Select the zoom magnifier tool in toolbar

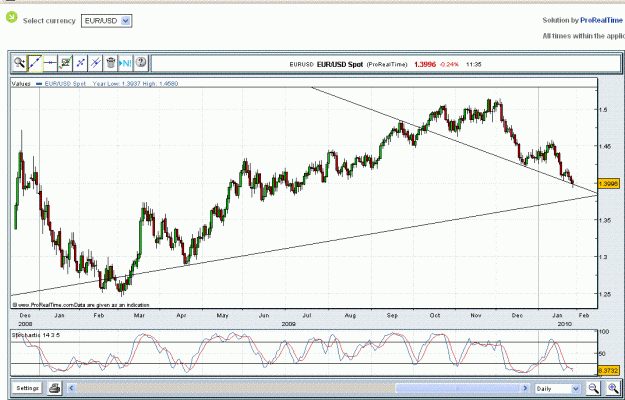click(19, 63)
